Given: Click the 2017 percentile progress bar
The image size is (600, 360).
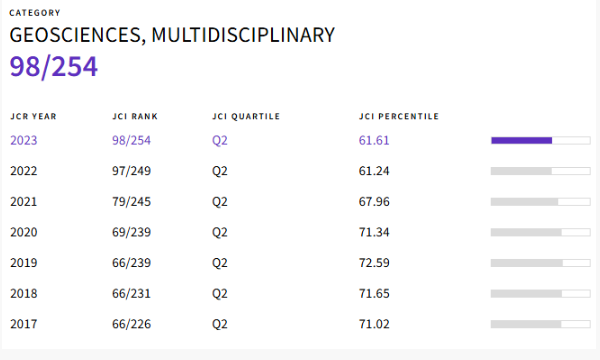Looking at the screenshot, I should click(x=541, y=324).
